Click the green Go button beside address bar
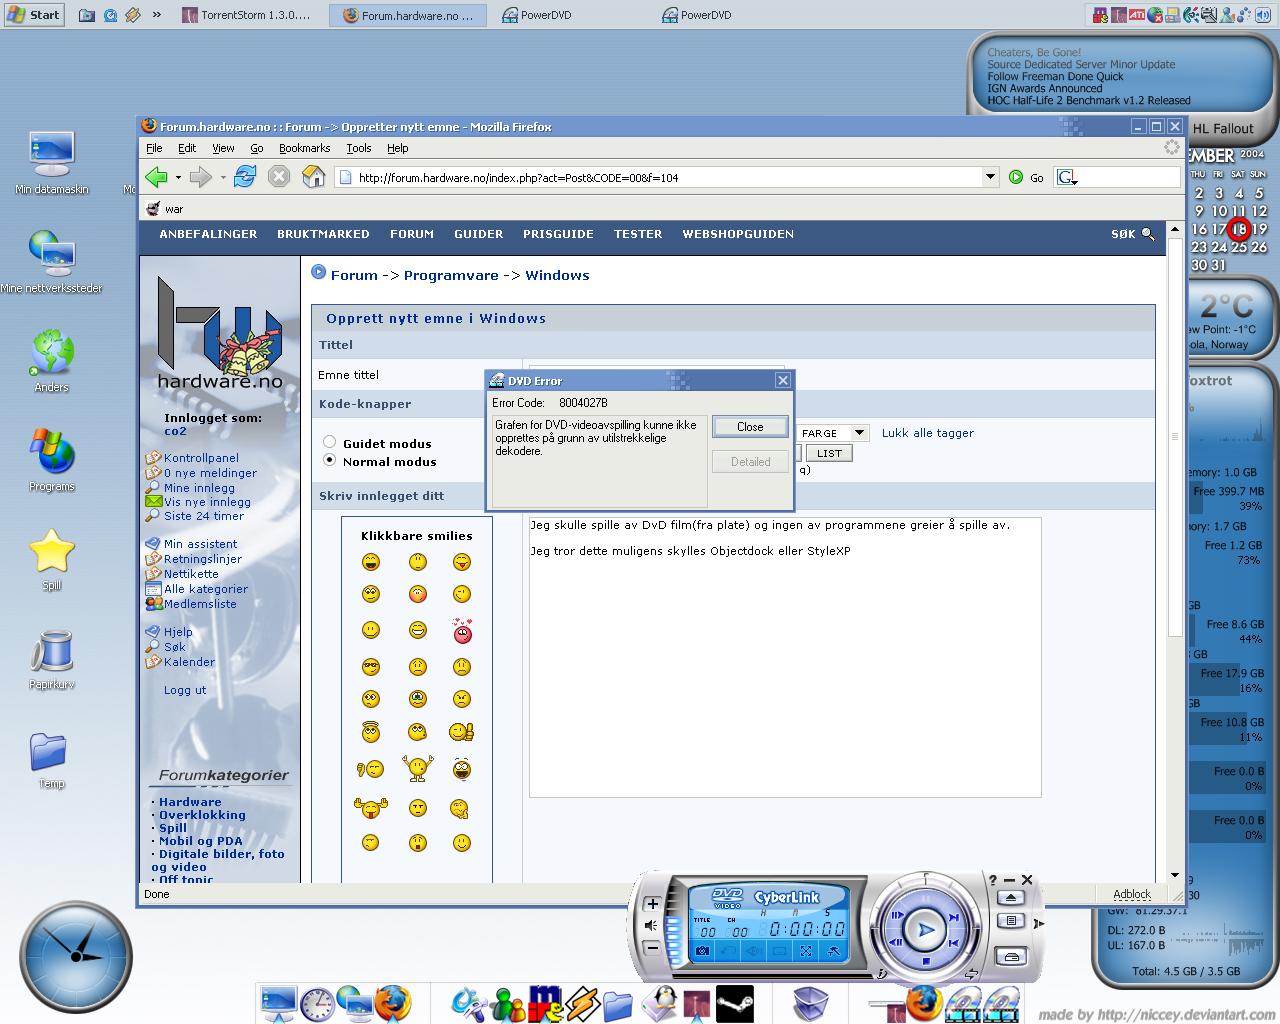This screenshot has width=1280, height=1024. 1027,177
